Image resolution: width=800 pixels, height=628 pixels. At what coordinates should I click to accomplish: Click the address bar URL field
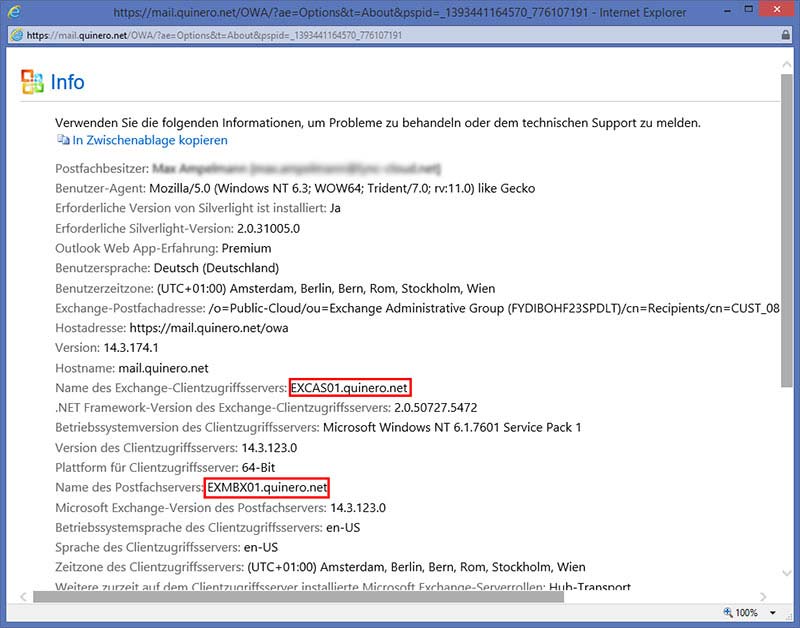[x=215, y=34]
